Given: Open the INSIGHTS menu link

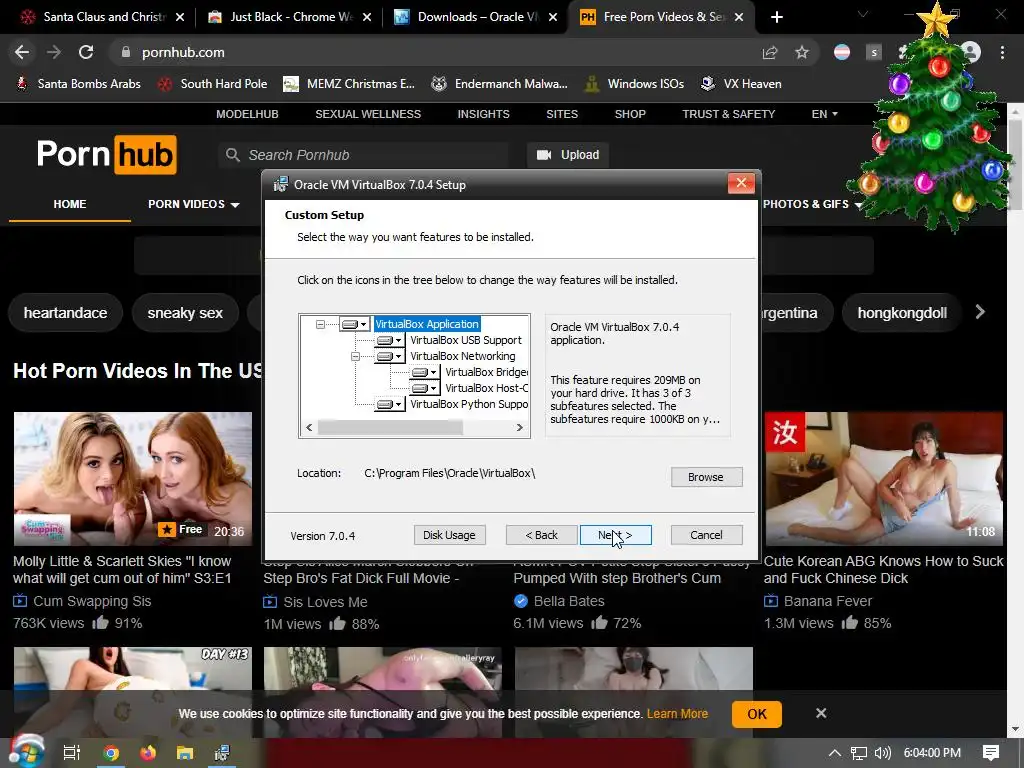Looking at the screenshot, I should pyautogui.click(x=483, y=114).
